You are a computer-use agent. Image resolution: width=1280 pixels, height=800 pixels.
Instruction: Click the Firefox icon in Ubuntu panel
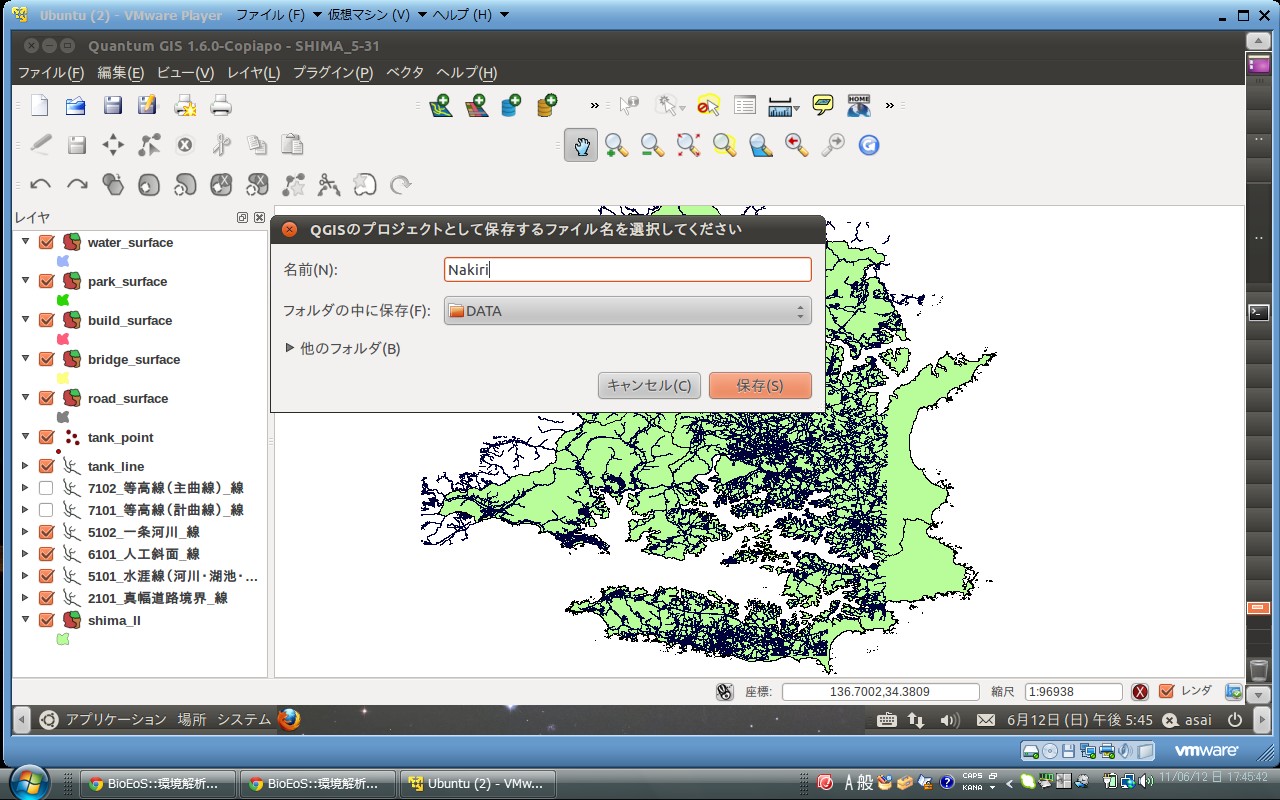point(289,719)
